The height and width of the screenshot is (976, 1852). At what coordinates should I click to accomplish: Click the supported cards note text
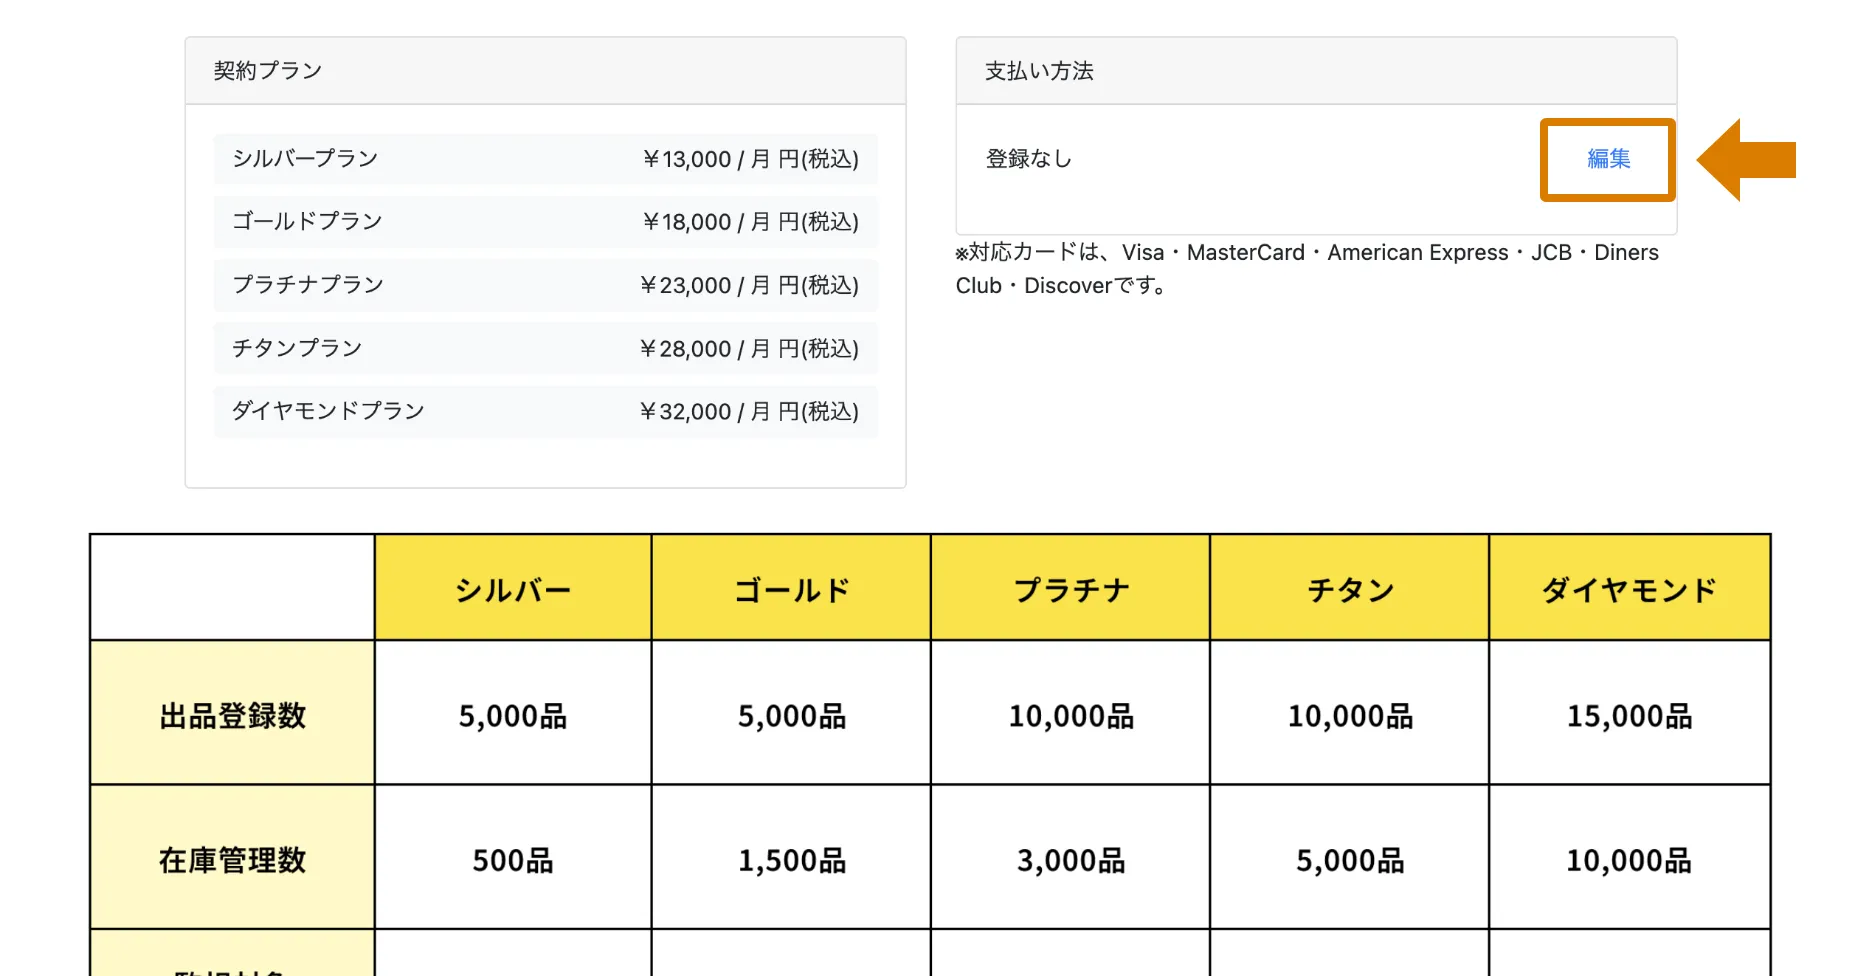pyautogui.click(x=1306, y=269)
